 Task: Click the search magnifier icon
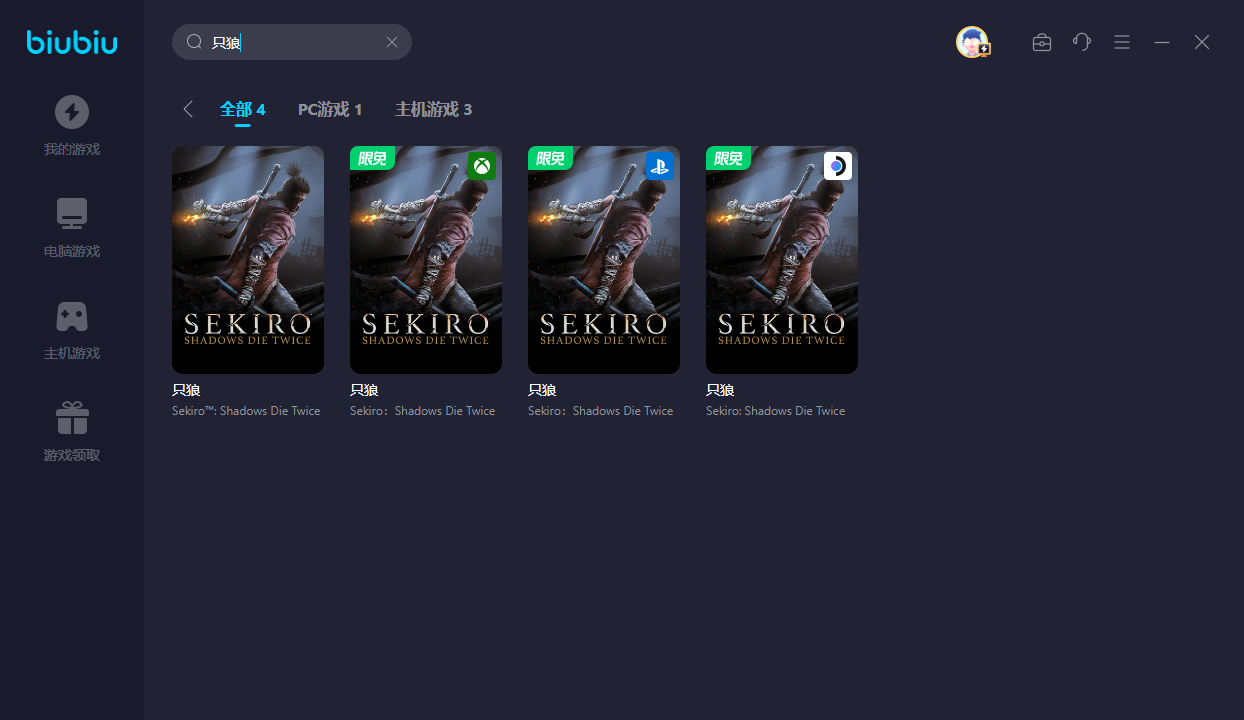pyautogui.click(x=194, y=42)
